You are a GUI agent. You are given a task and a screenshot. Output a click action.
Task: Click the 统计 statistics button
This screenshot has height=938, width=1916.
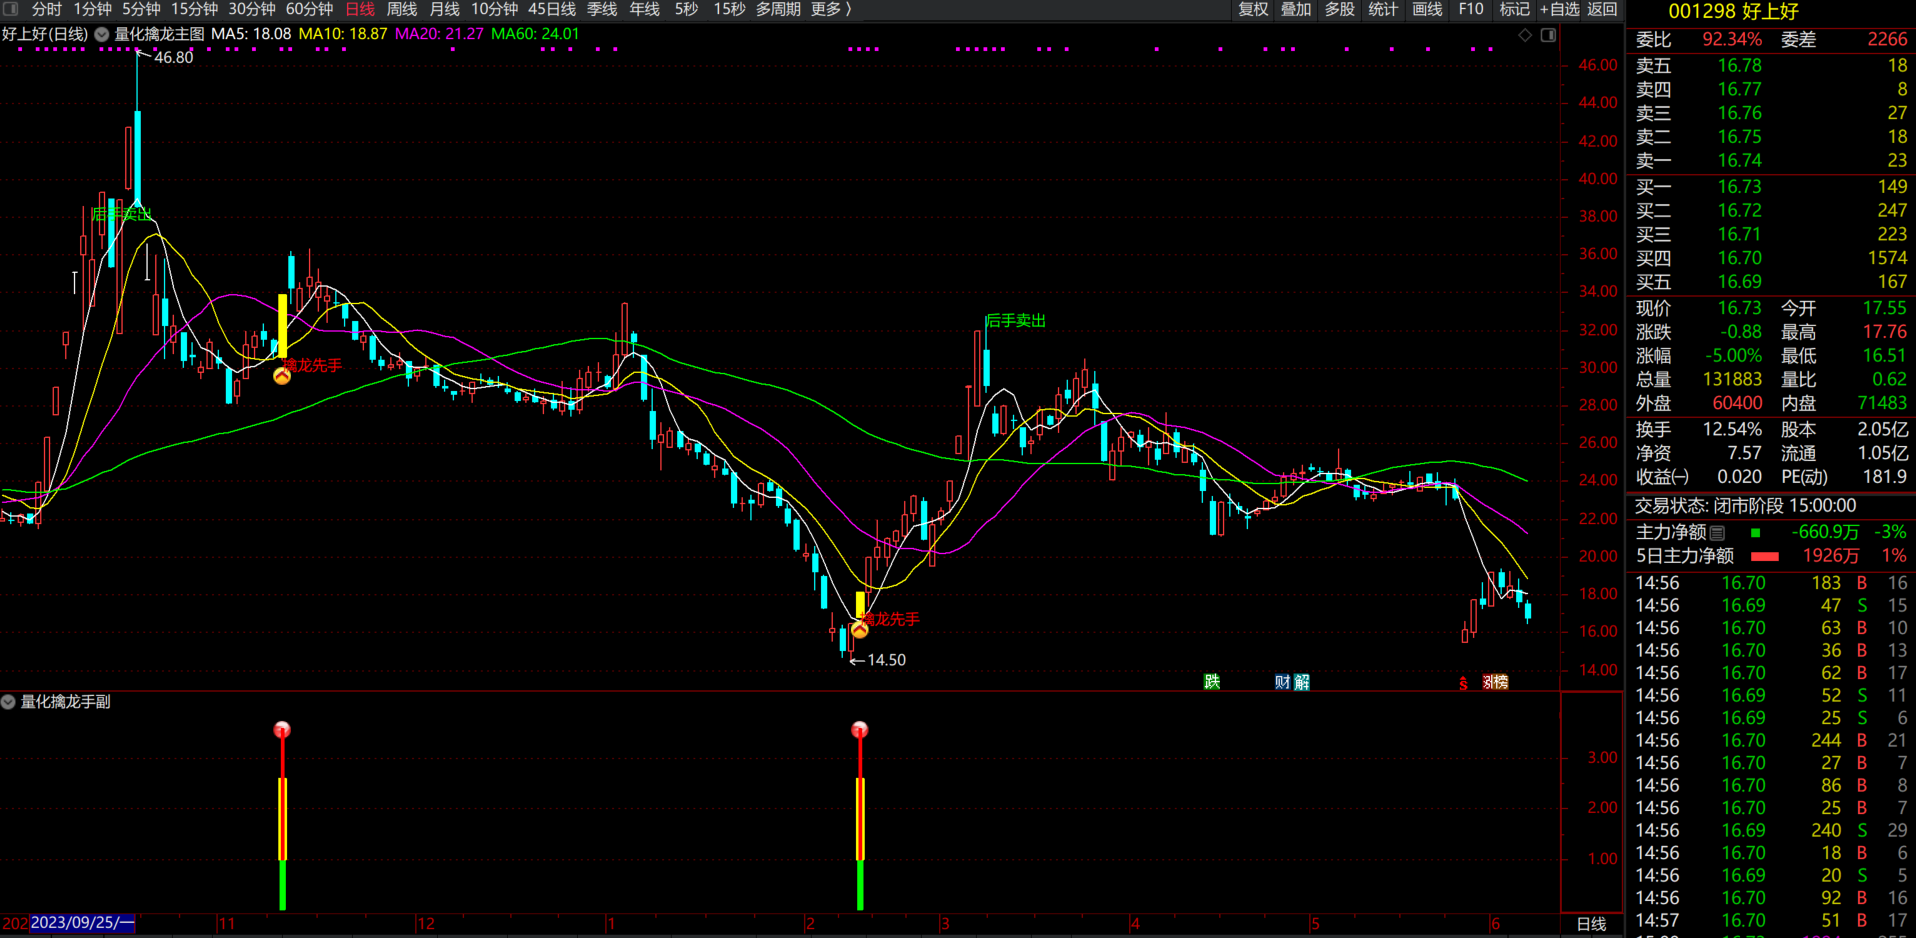pyautogui.click(x=1383, y=9)
